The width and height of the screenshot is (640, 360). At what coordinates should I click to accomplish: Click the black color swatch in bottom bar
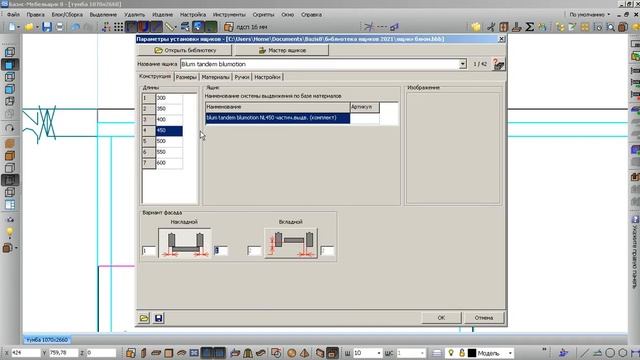pos(472,353)
